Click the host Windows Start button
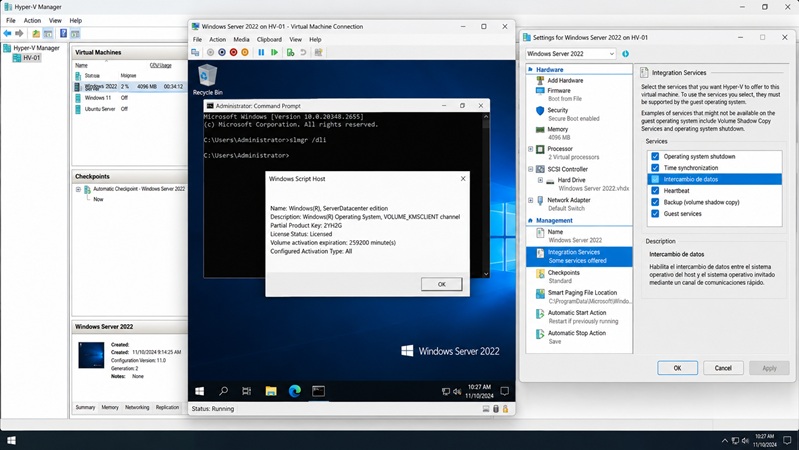The image size is (799, 450). tap(11, 440)
